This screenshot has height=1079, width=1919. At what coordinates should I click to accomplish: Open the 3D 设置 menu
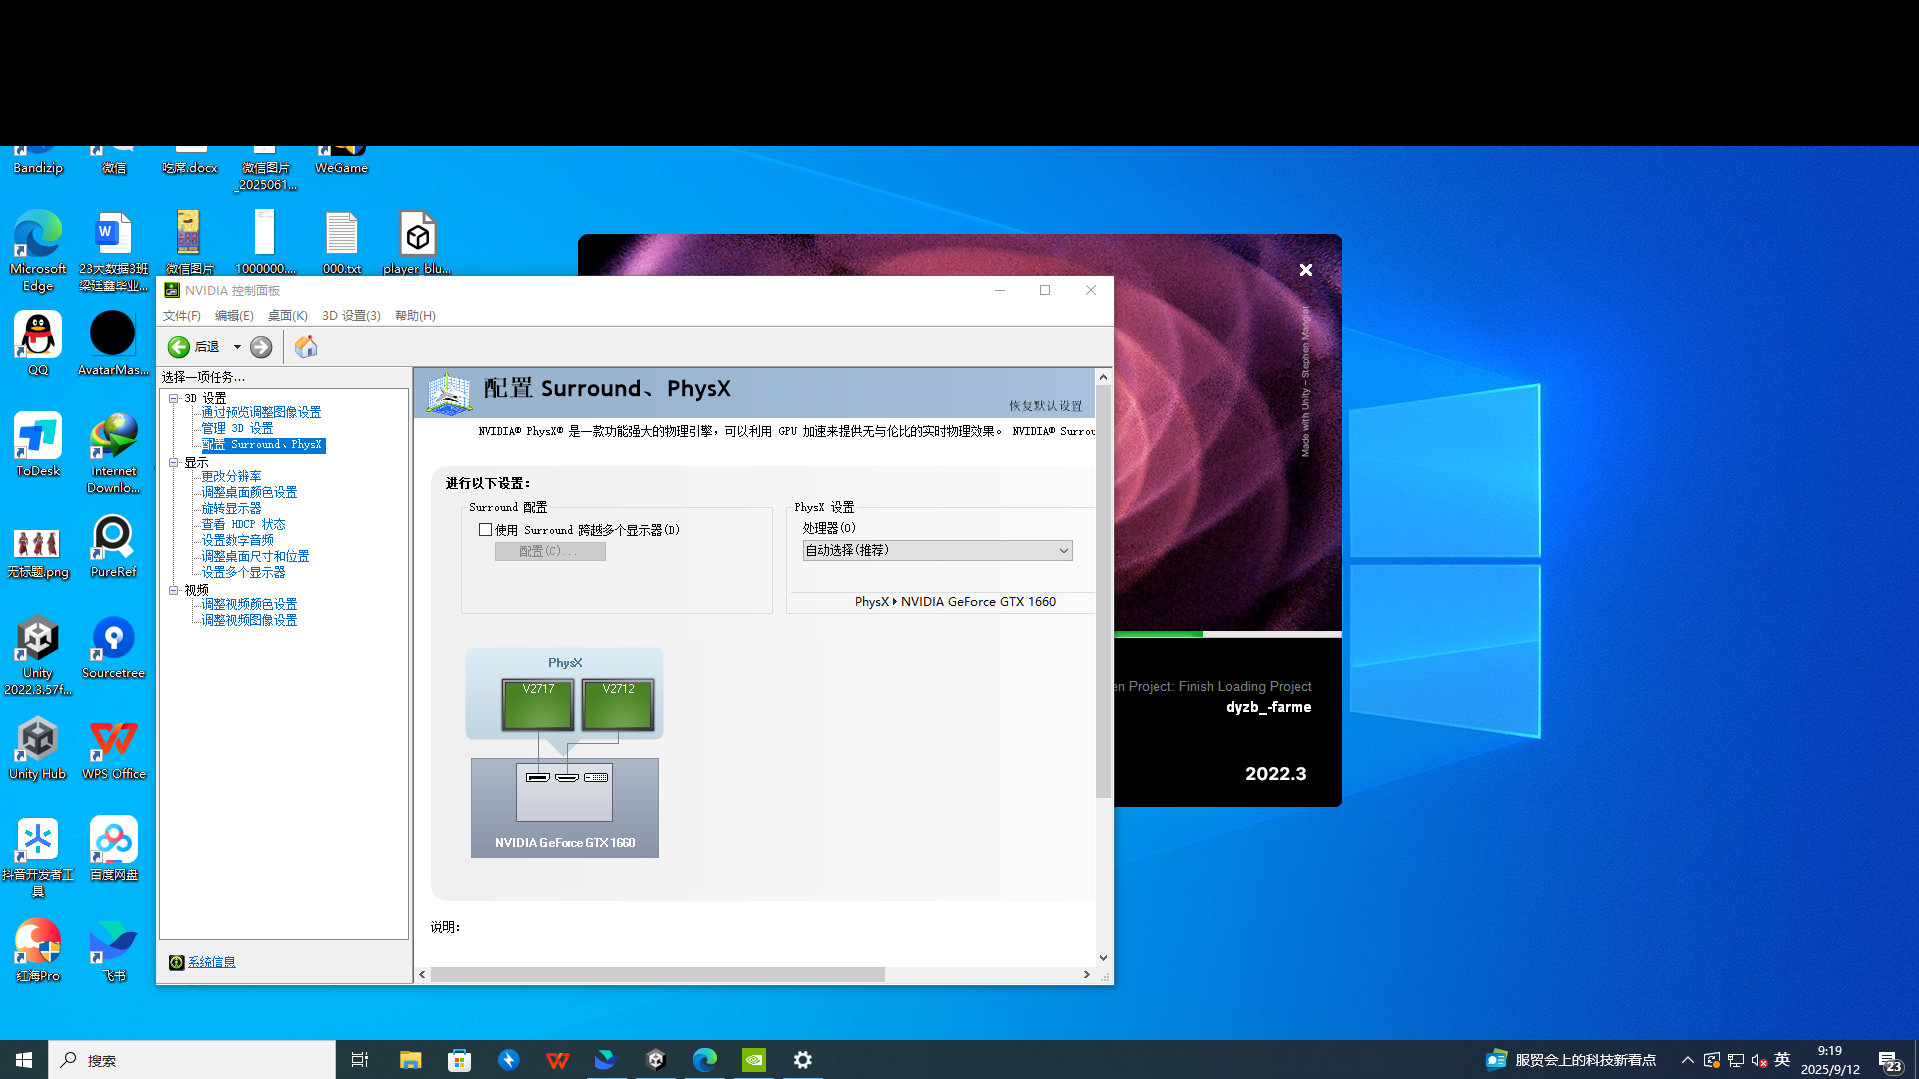pos(351,315)
